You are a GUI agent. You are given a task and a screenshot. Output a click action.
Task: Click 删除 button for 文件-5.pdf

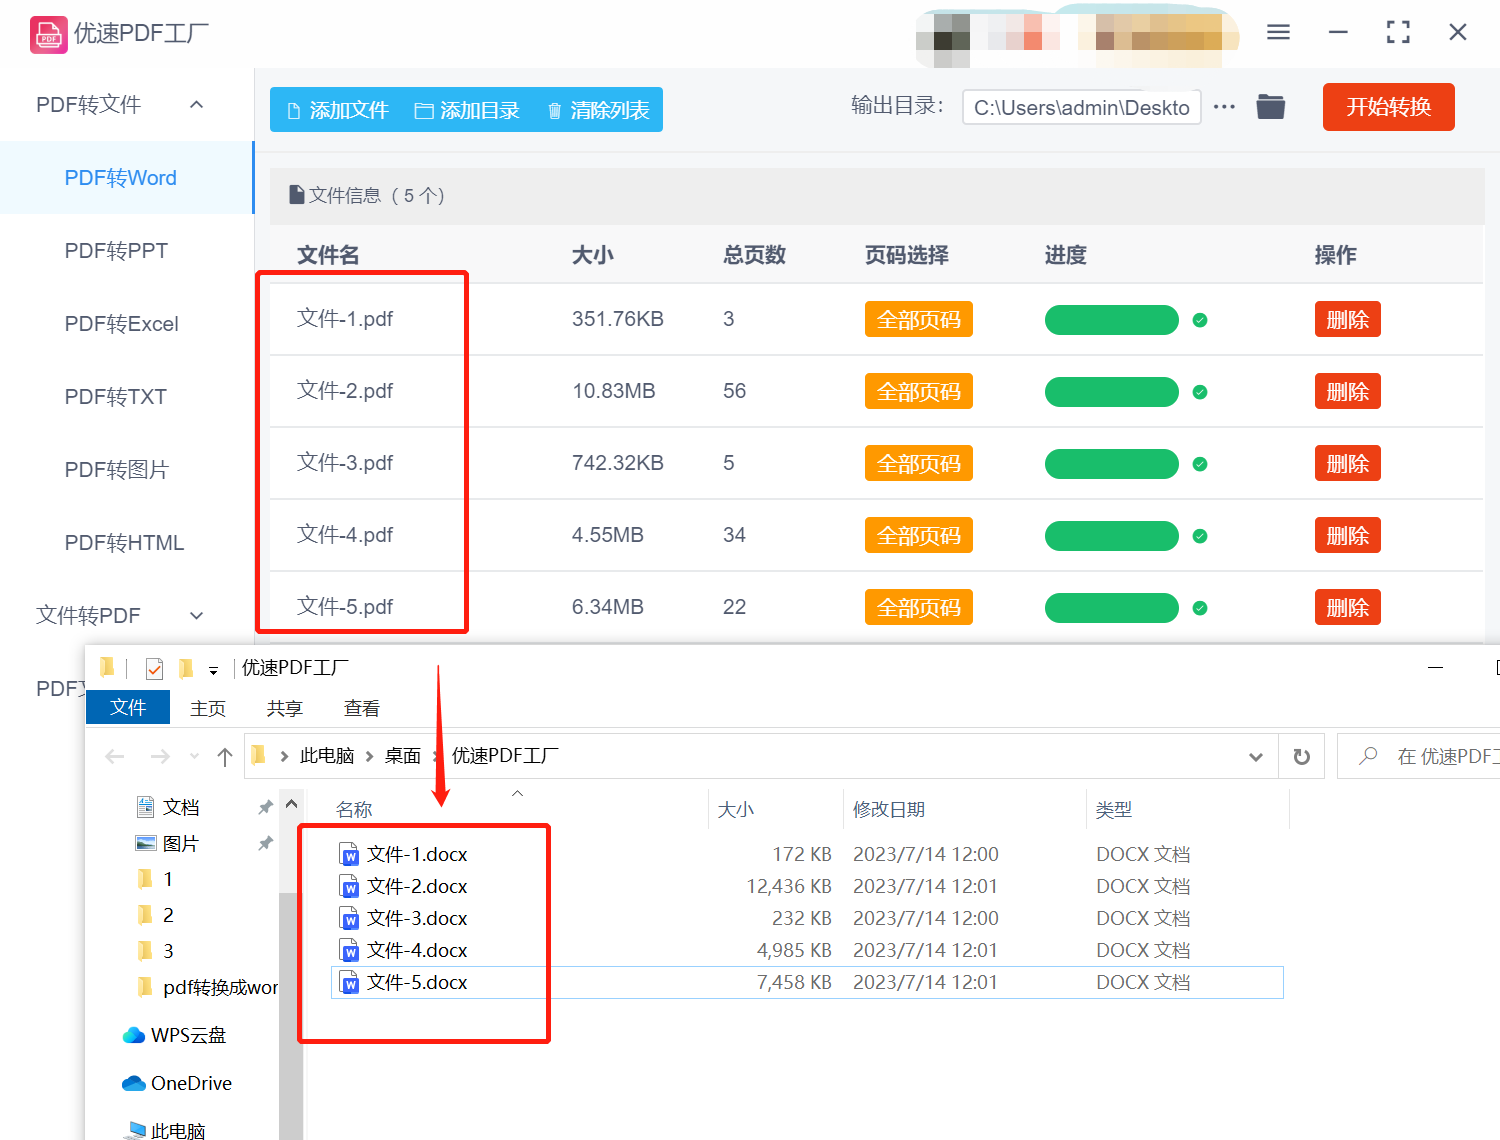(x=1347, y=608)
